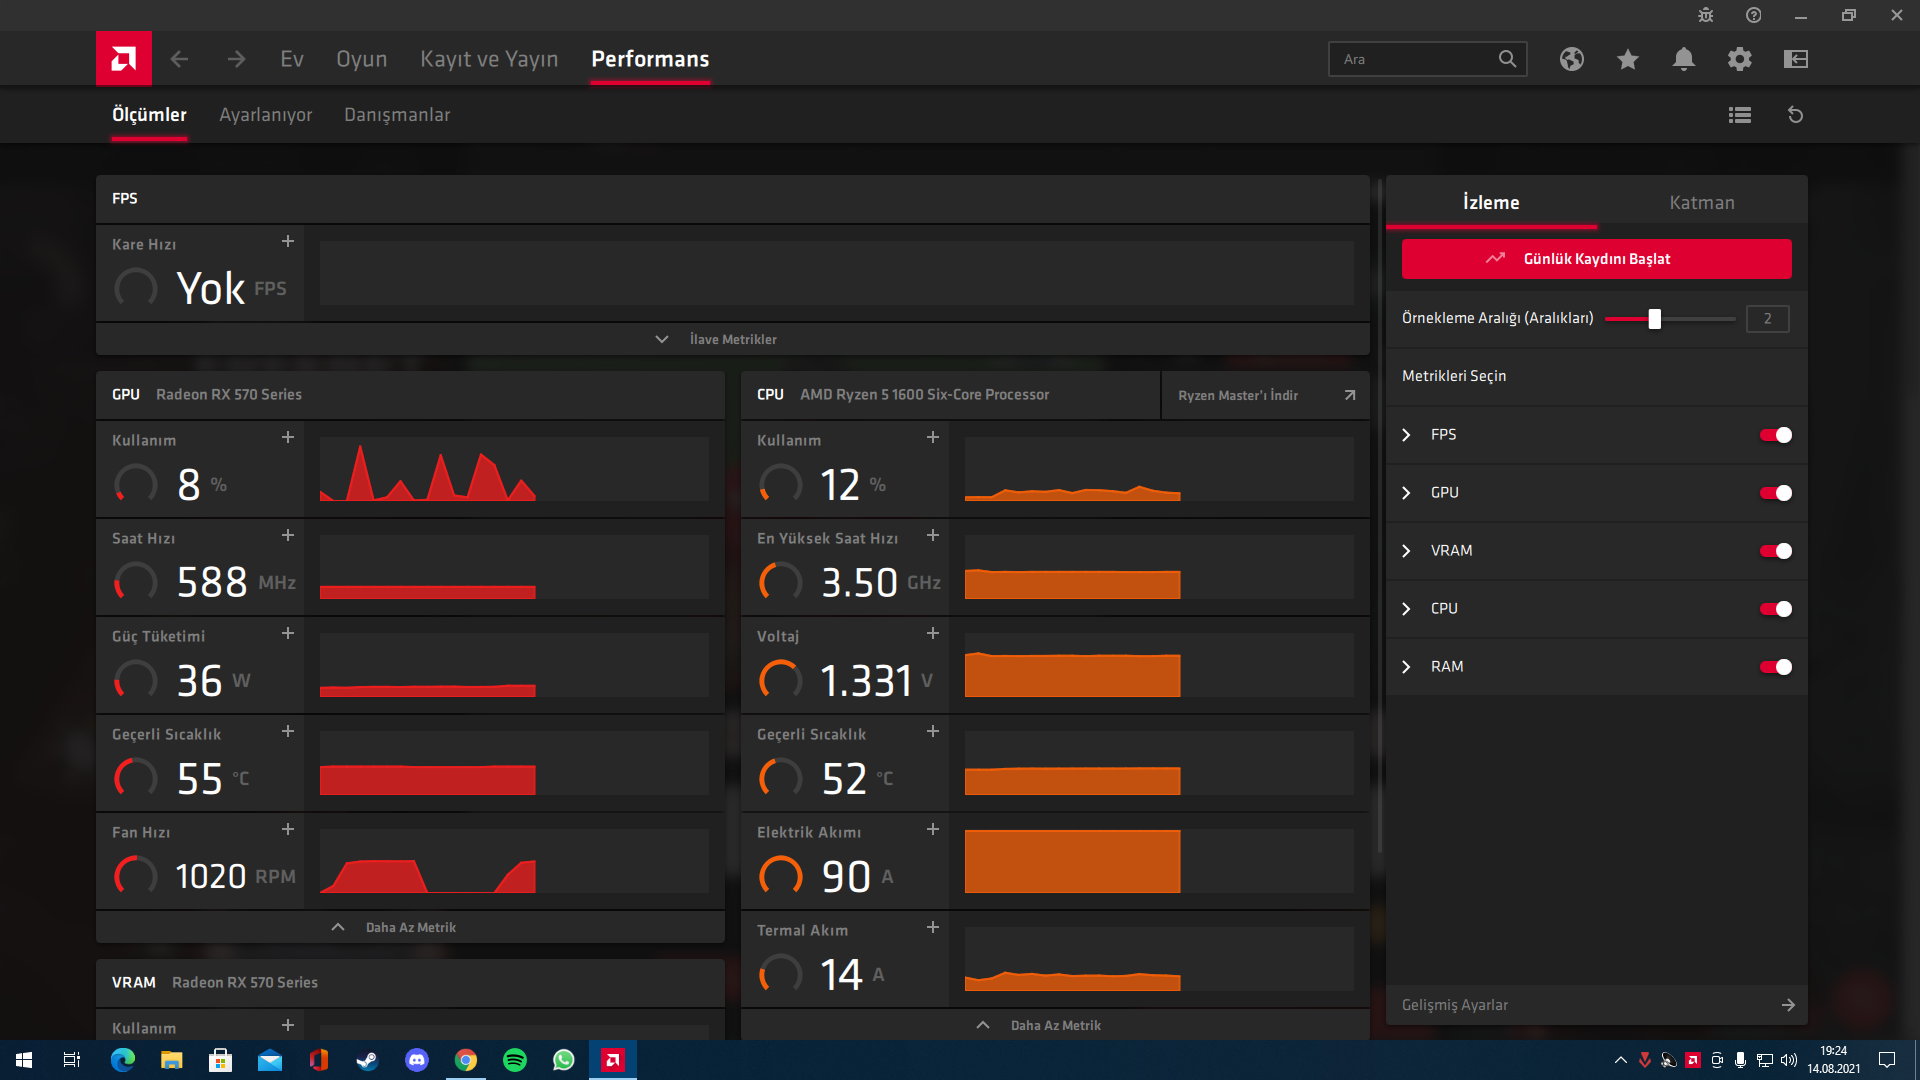Screen dimensions: 1920x1080
Task: Click the search magnifier icon
Action: 1508,59
